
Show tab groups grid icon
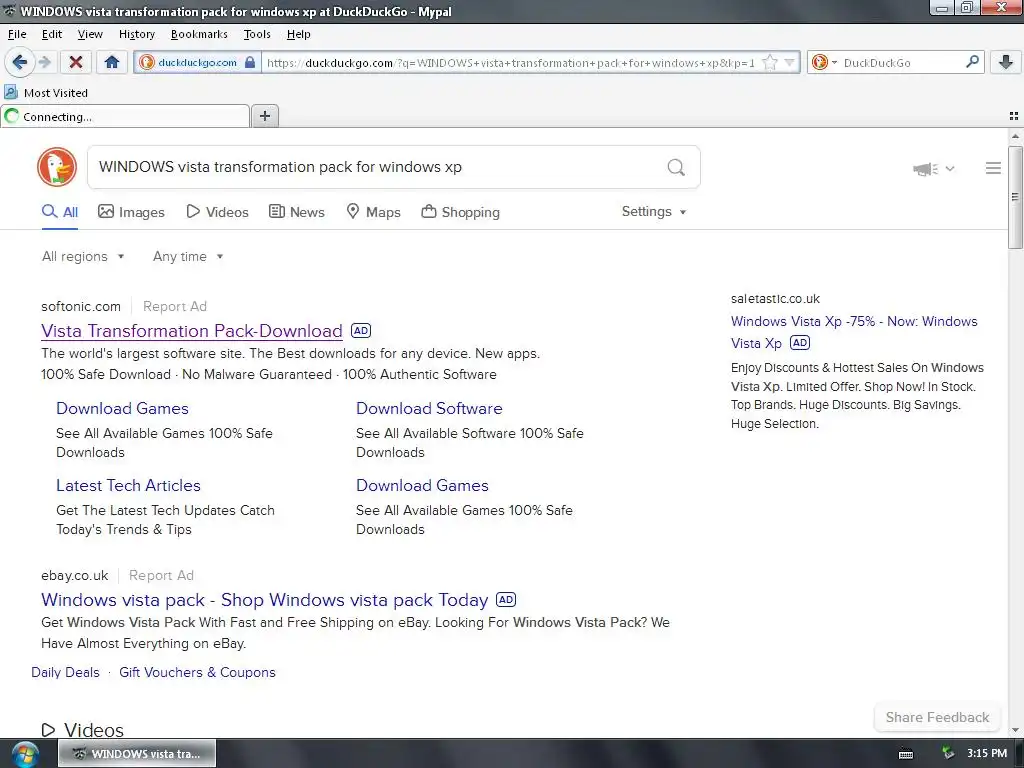[1014, 116]
